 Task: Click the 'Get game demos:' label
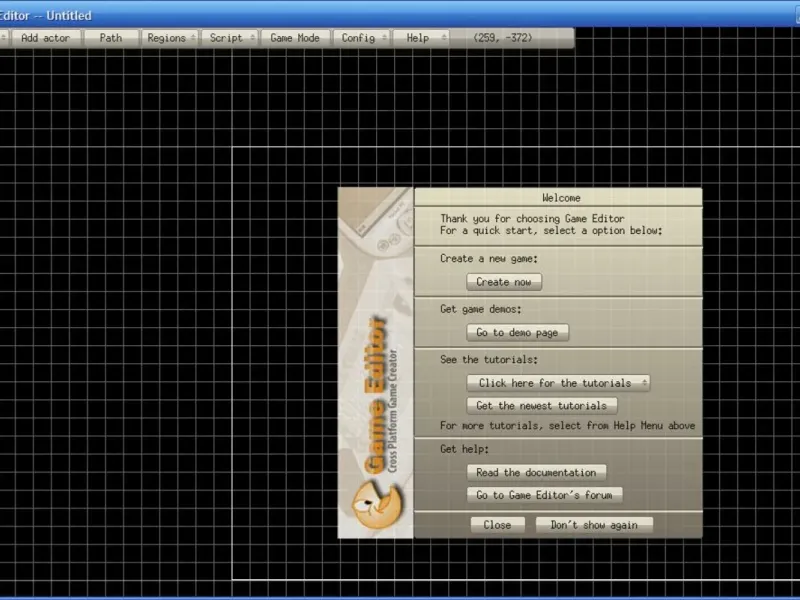481,309
